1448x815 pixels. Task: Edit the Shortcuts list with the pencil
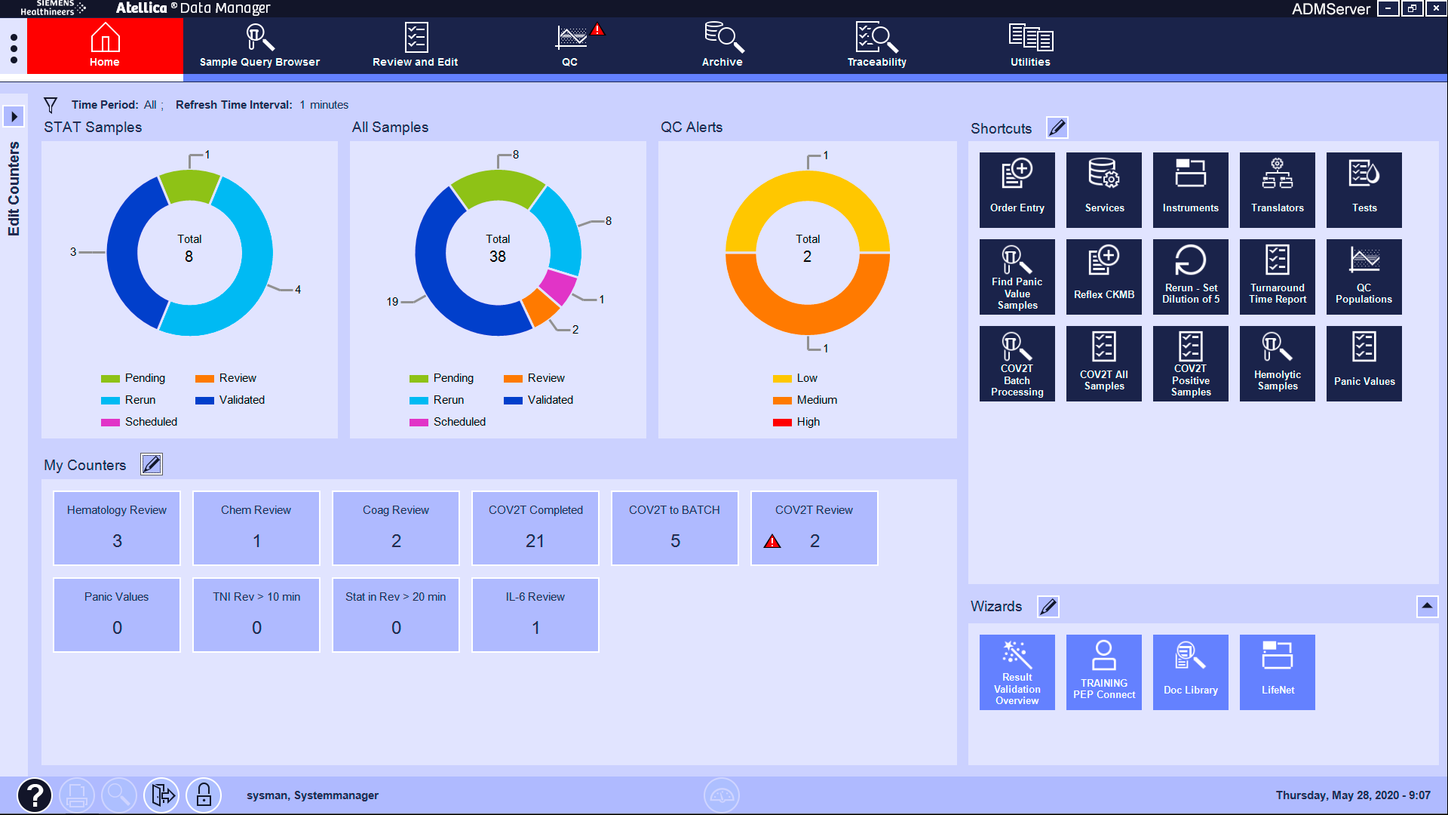1057,127
